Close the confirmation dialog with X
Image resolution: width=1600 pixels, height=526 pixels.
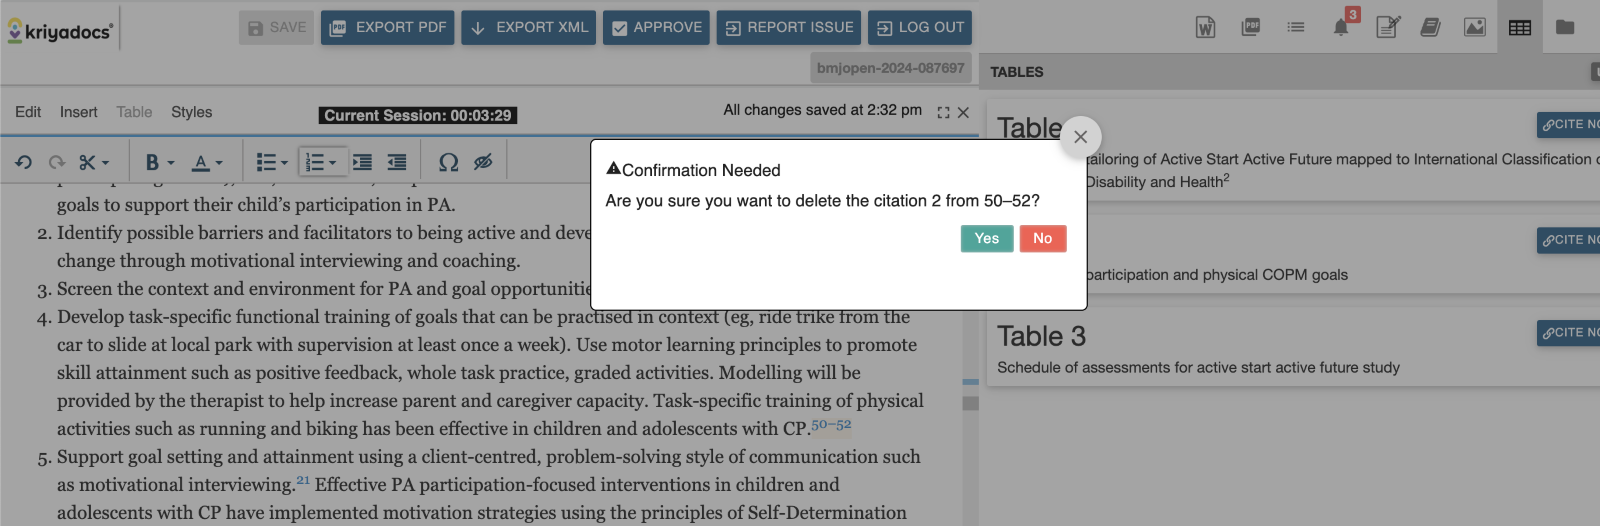pos(1080,137)
